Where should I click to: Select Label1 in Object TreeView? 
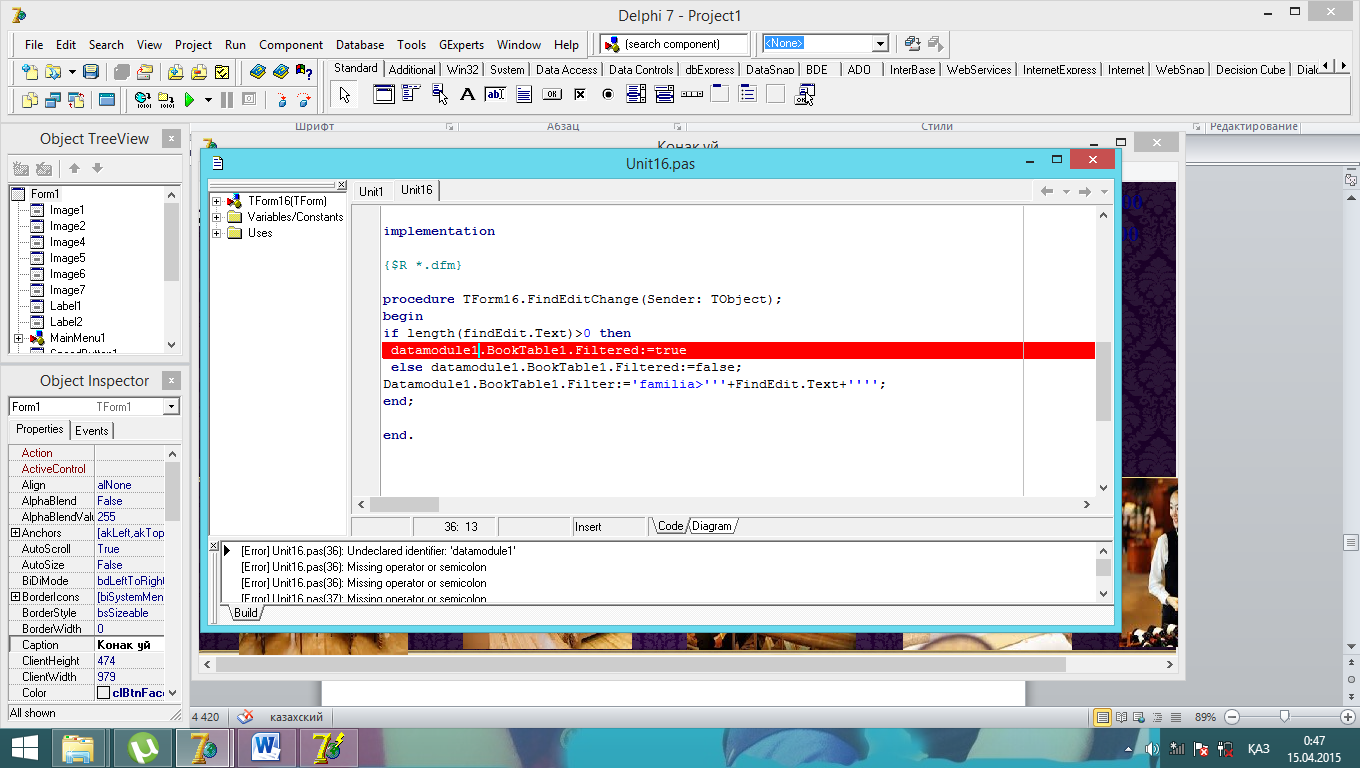point(66,306)
